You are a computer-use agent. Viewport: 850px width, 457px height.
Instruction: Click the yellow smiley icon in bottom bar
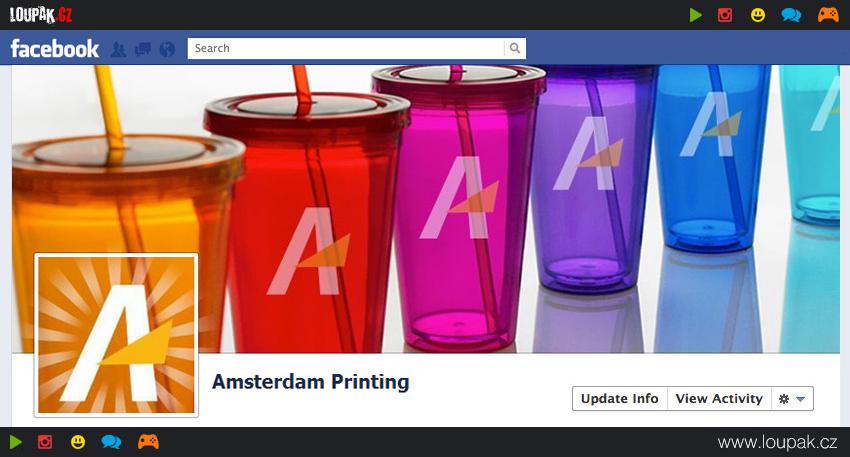78,442
